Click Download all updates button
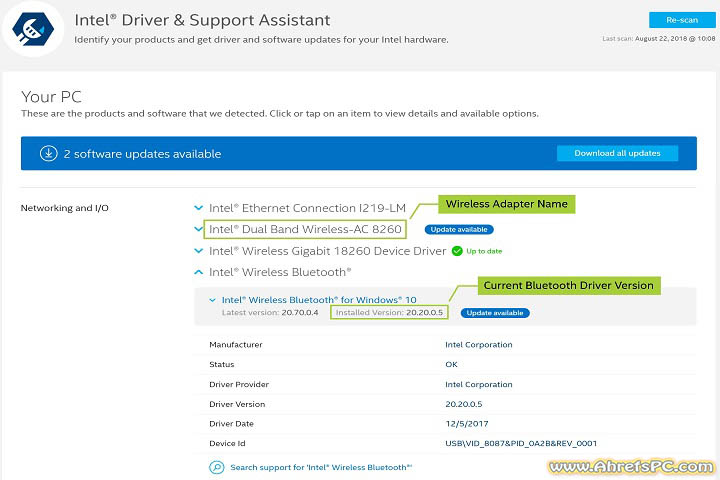The height and width of the screenshot is (480, 720). [617, 153]
